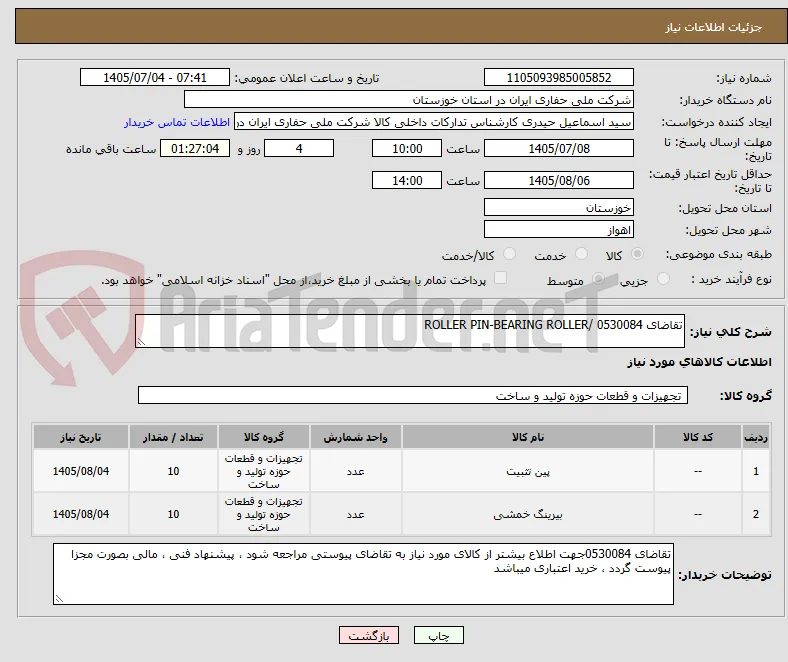This screenshot has height=662, width=788.
Task: Click the بازگشت back button
Action: [x=369, y=635]
